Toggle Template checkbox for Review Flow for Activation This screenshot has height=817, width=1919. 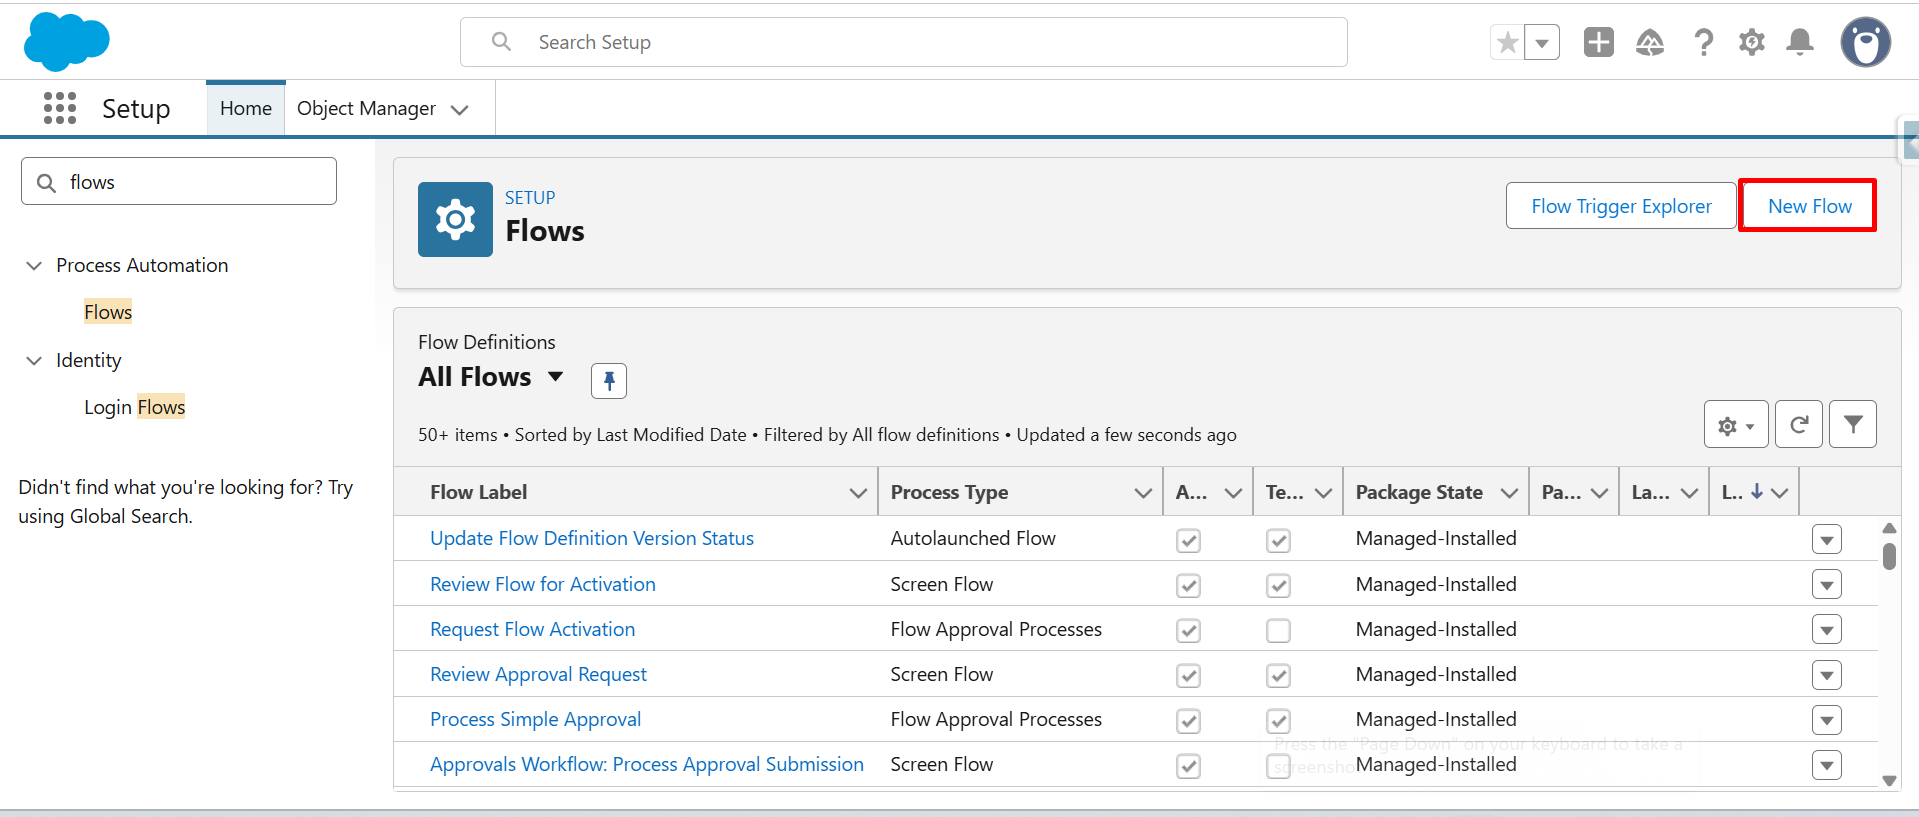tap(1278, 586)
